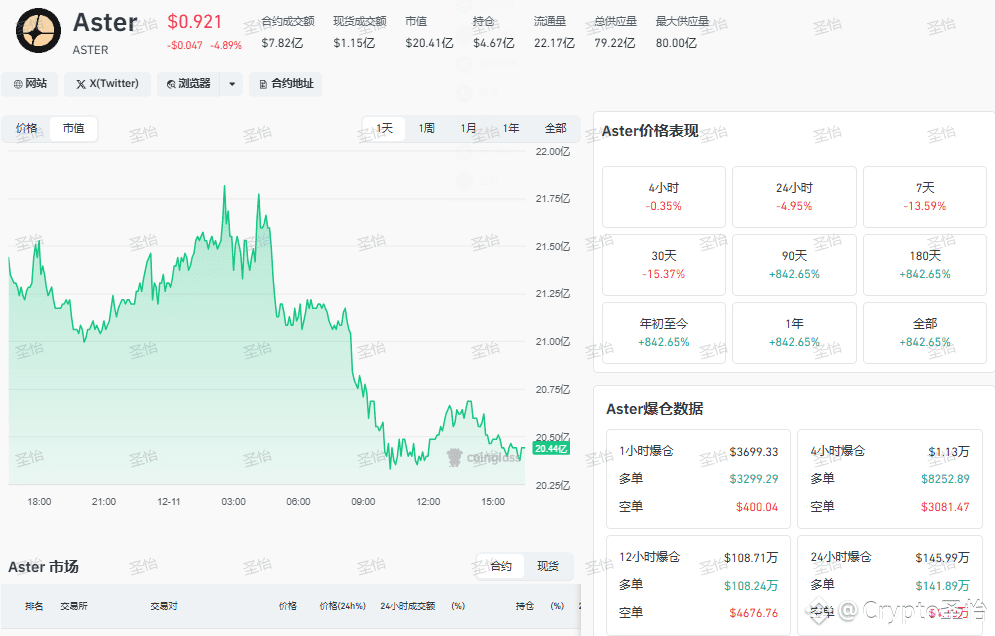Switch market list to 现货 tab
The height and width of the screenshot is (636, 995).
coord(548,566)
